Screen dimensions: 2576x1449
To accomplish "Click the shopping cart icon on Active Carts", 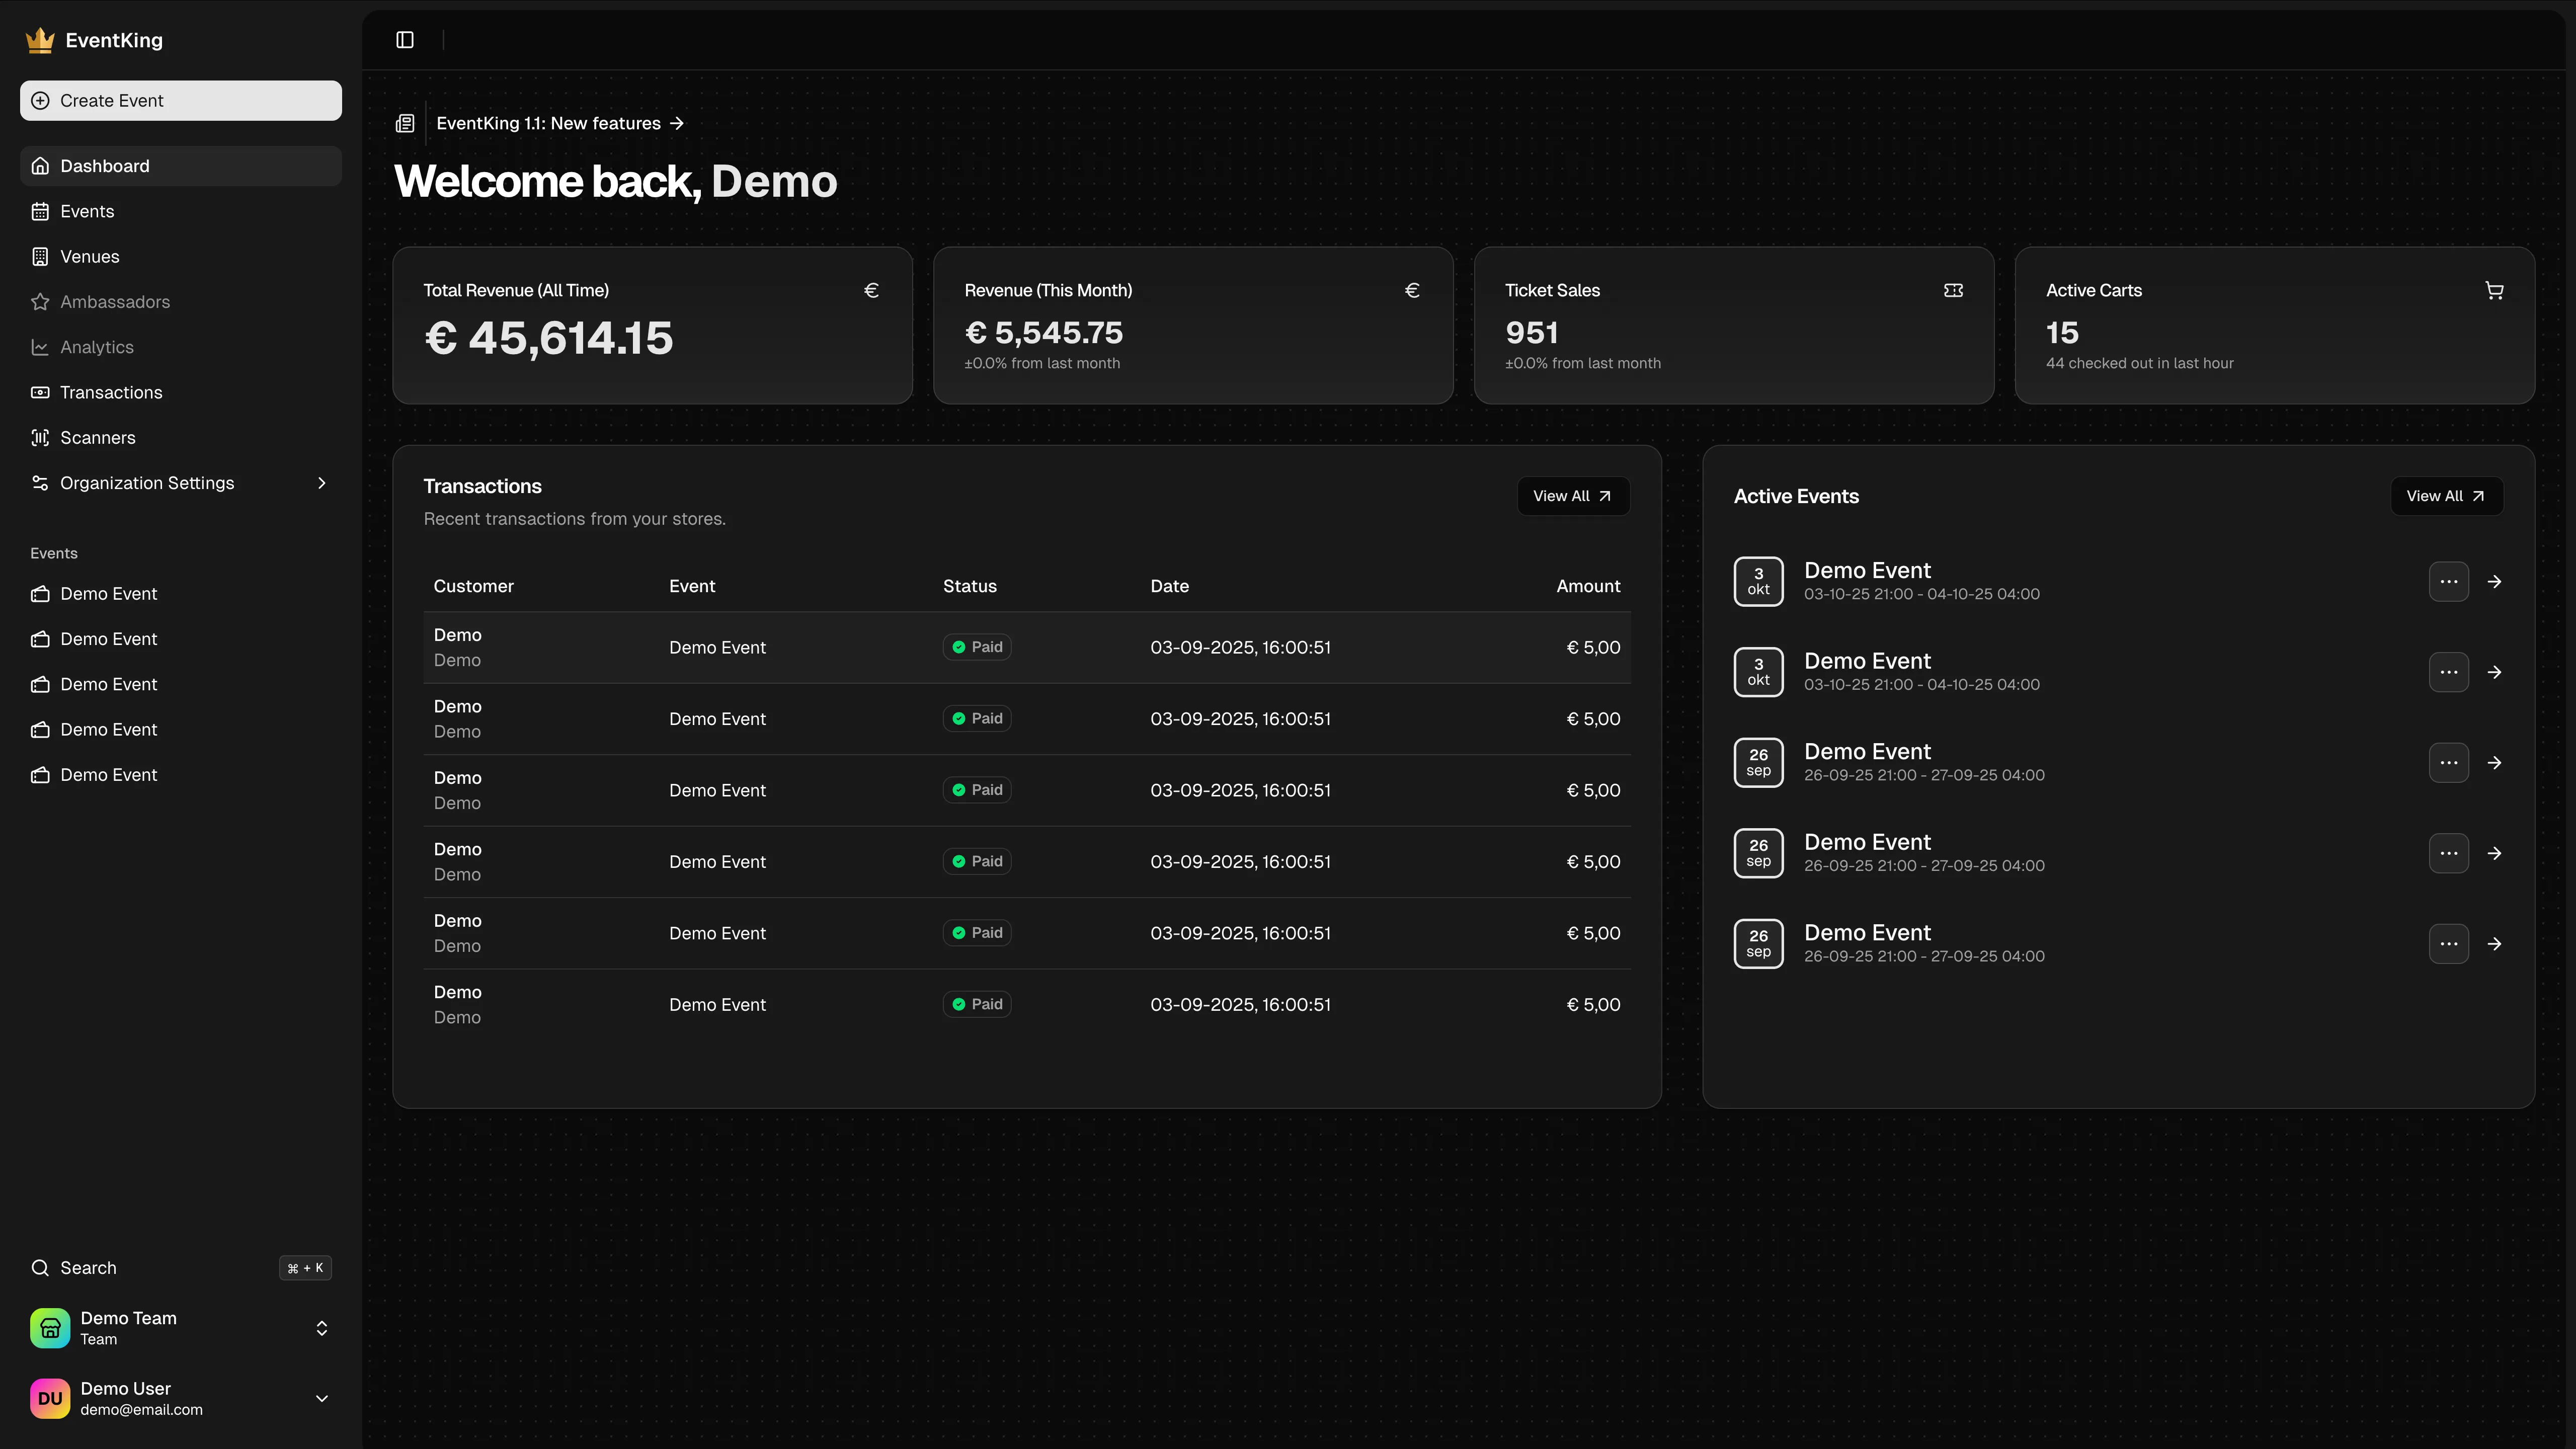I will point(2494,290).
